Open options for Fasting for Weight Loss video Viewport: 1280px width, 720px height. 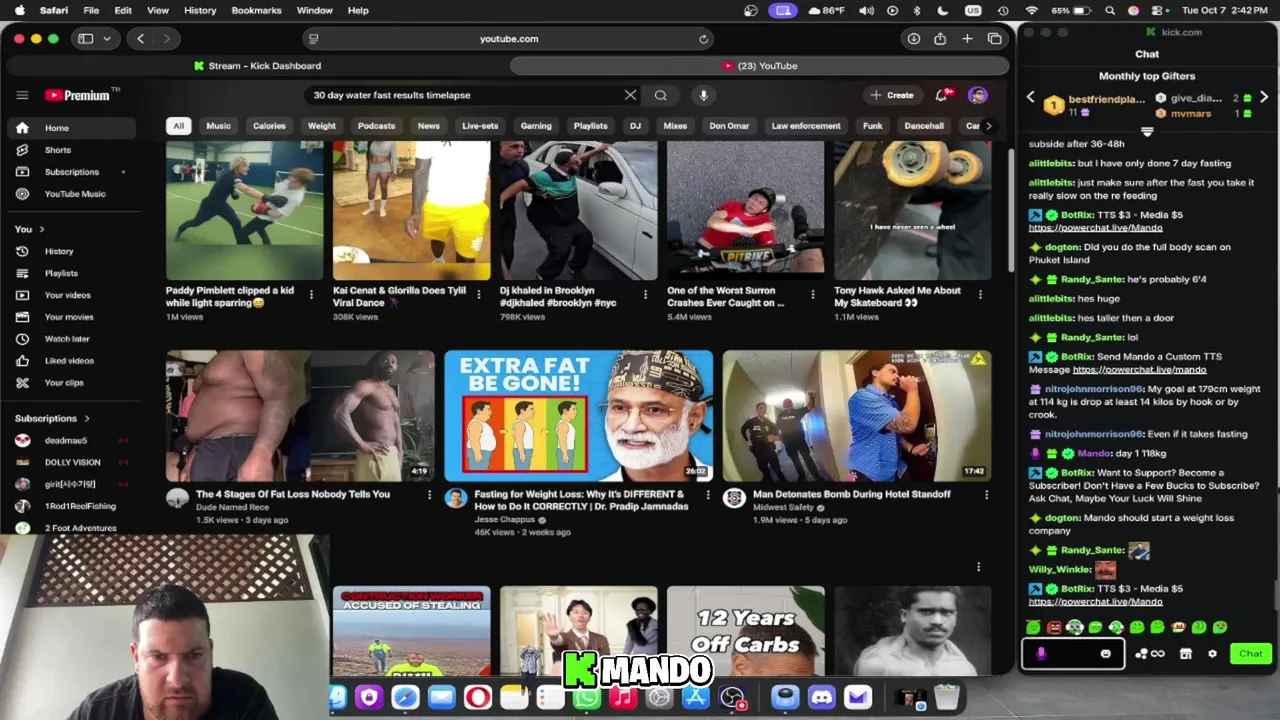[x=708, y=495]
